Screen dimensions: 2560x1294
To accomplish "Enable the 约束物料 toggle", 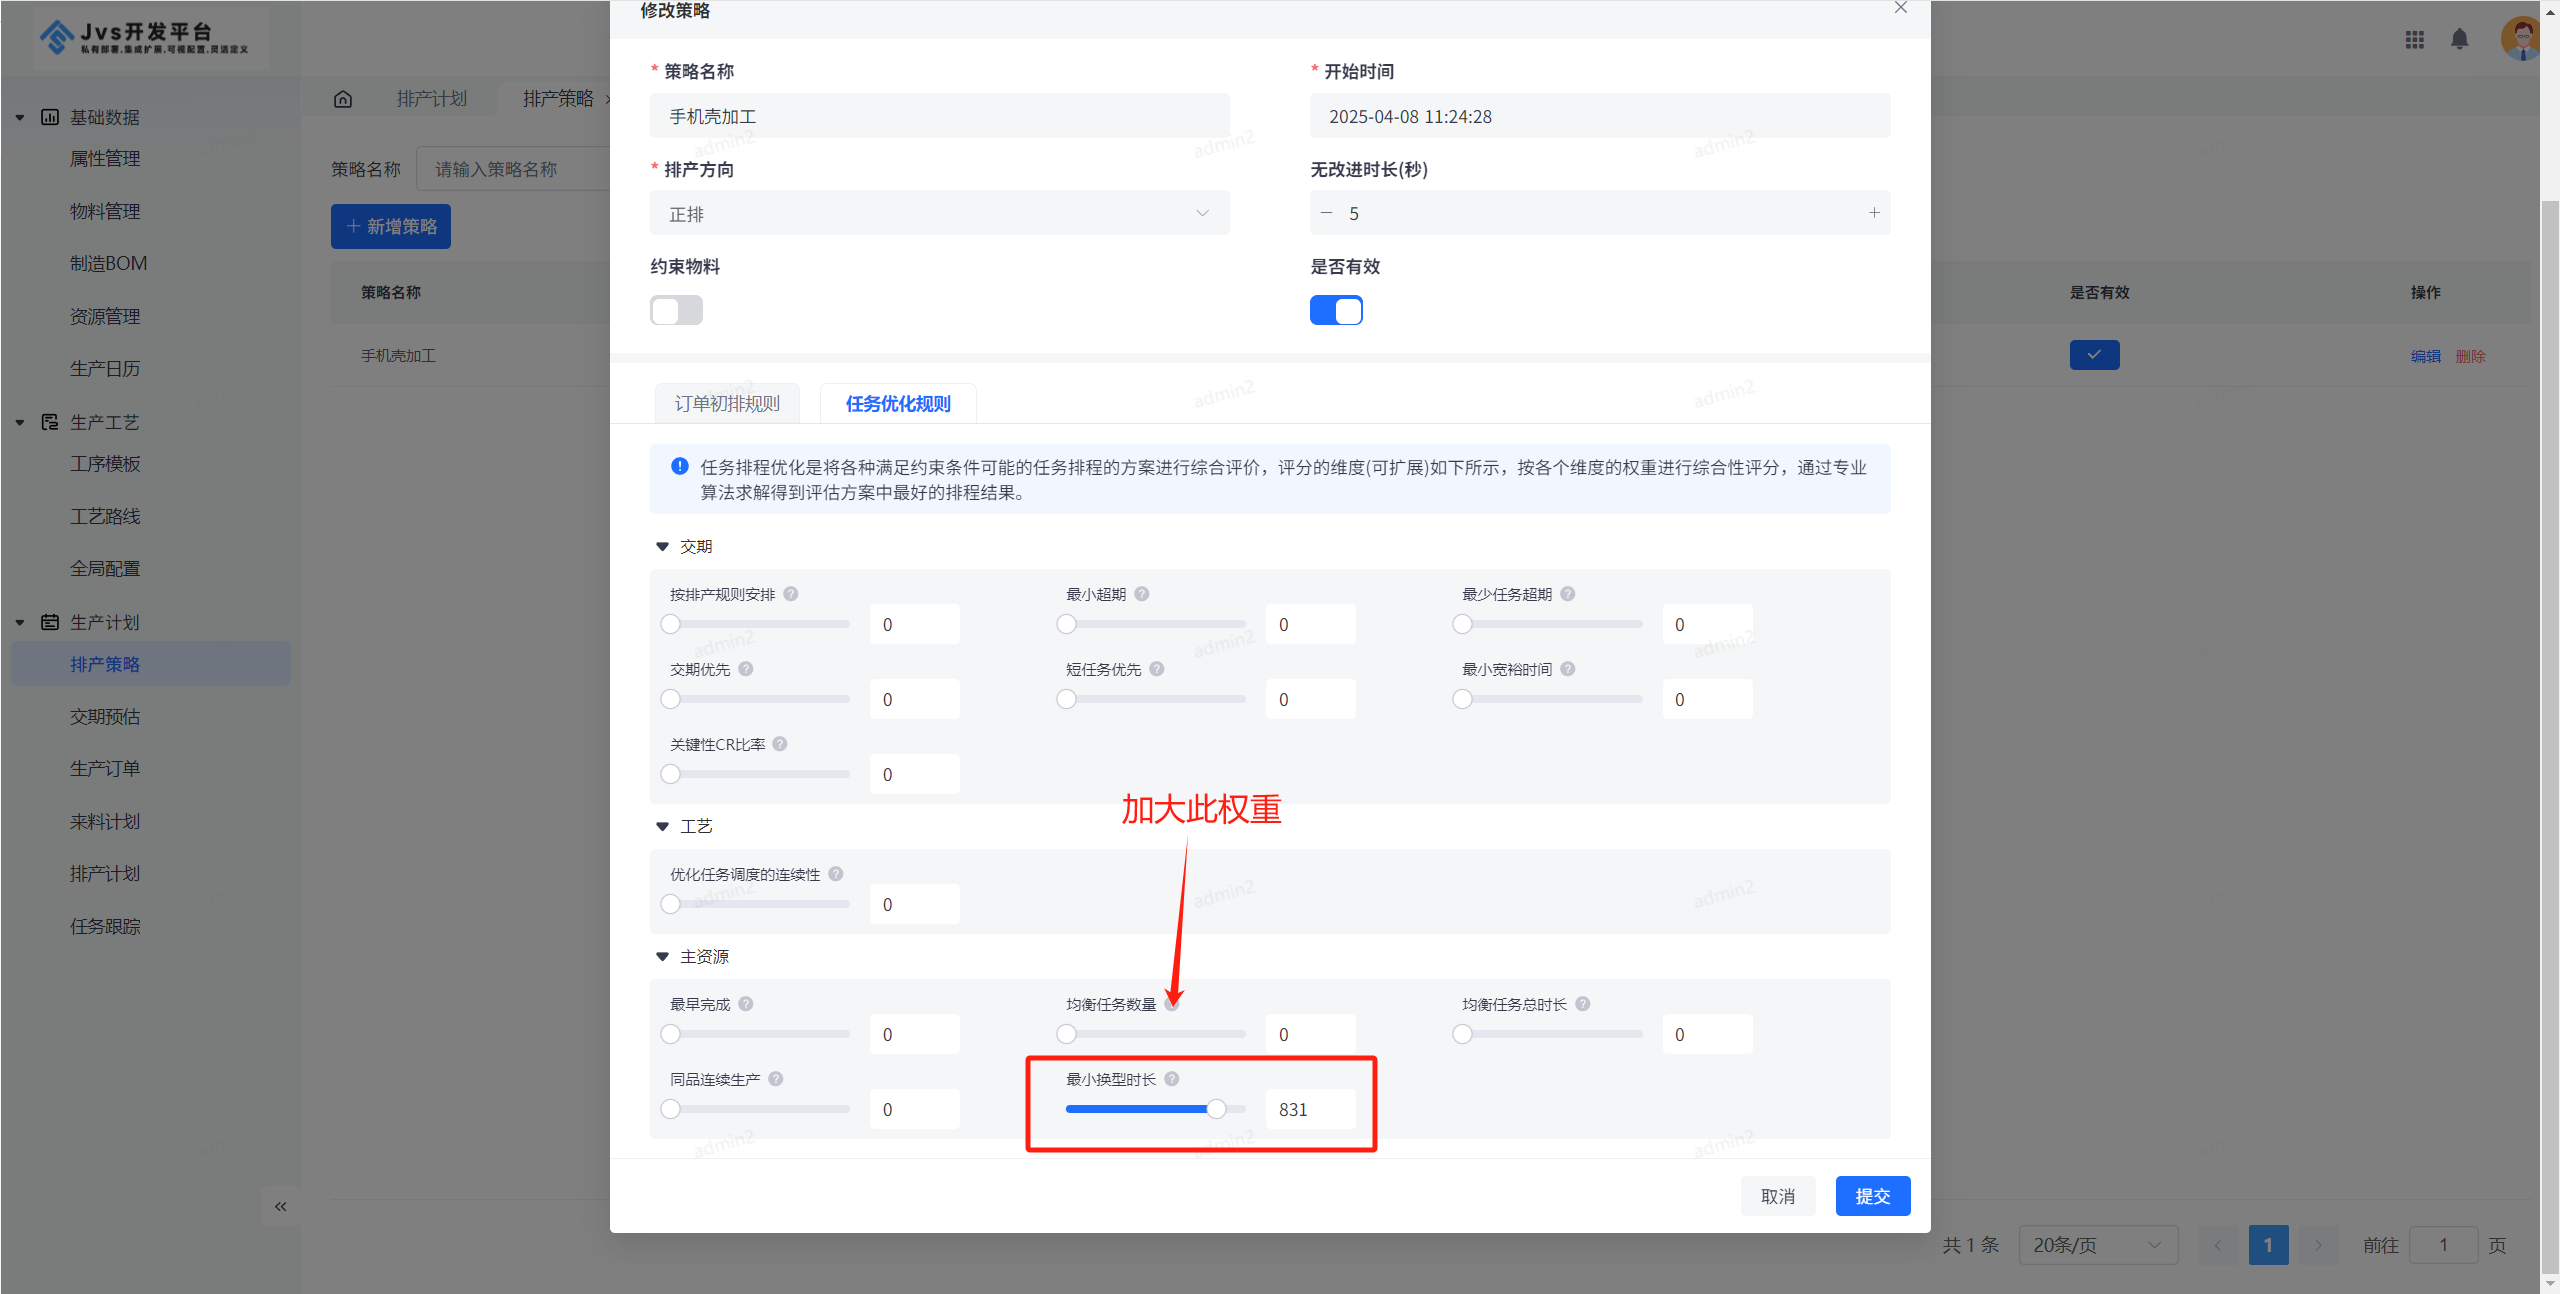I will [x=676, y=310].
